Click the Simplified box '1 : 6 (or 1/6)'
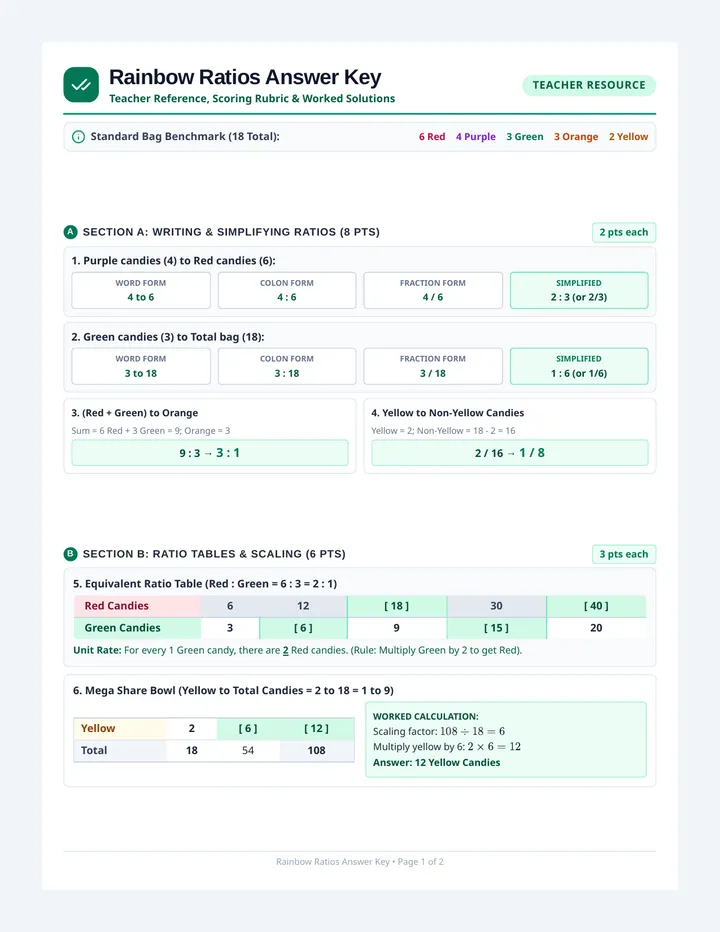The width and height of the screenshot is (720, 932). tap(579, 366)
